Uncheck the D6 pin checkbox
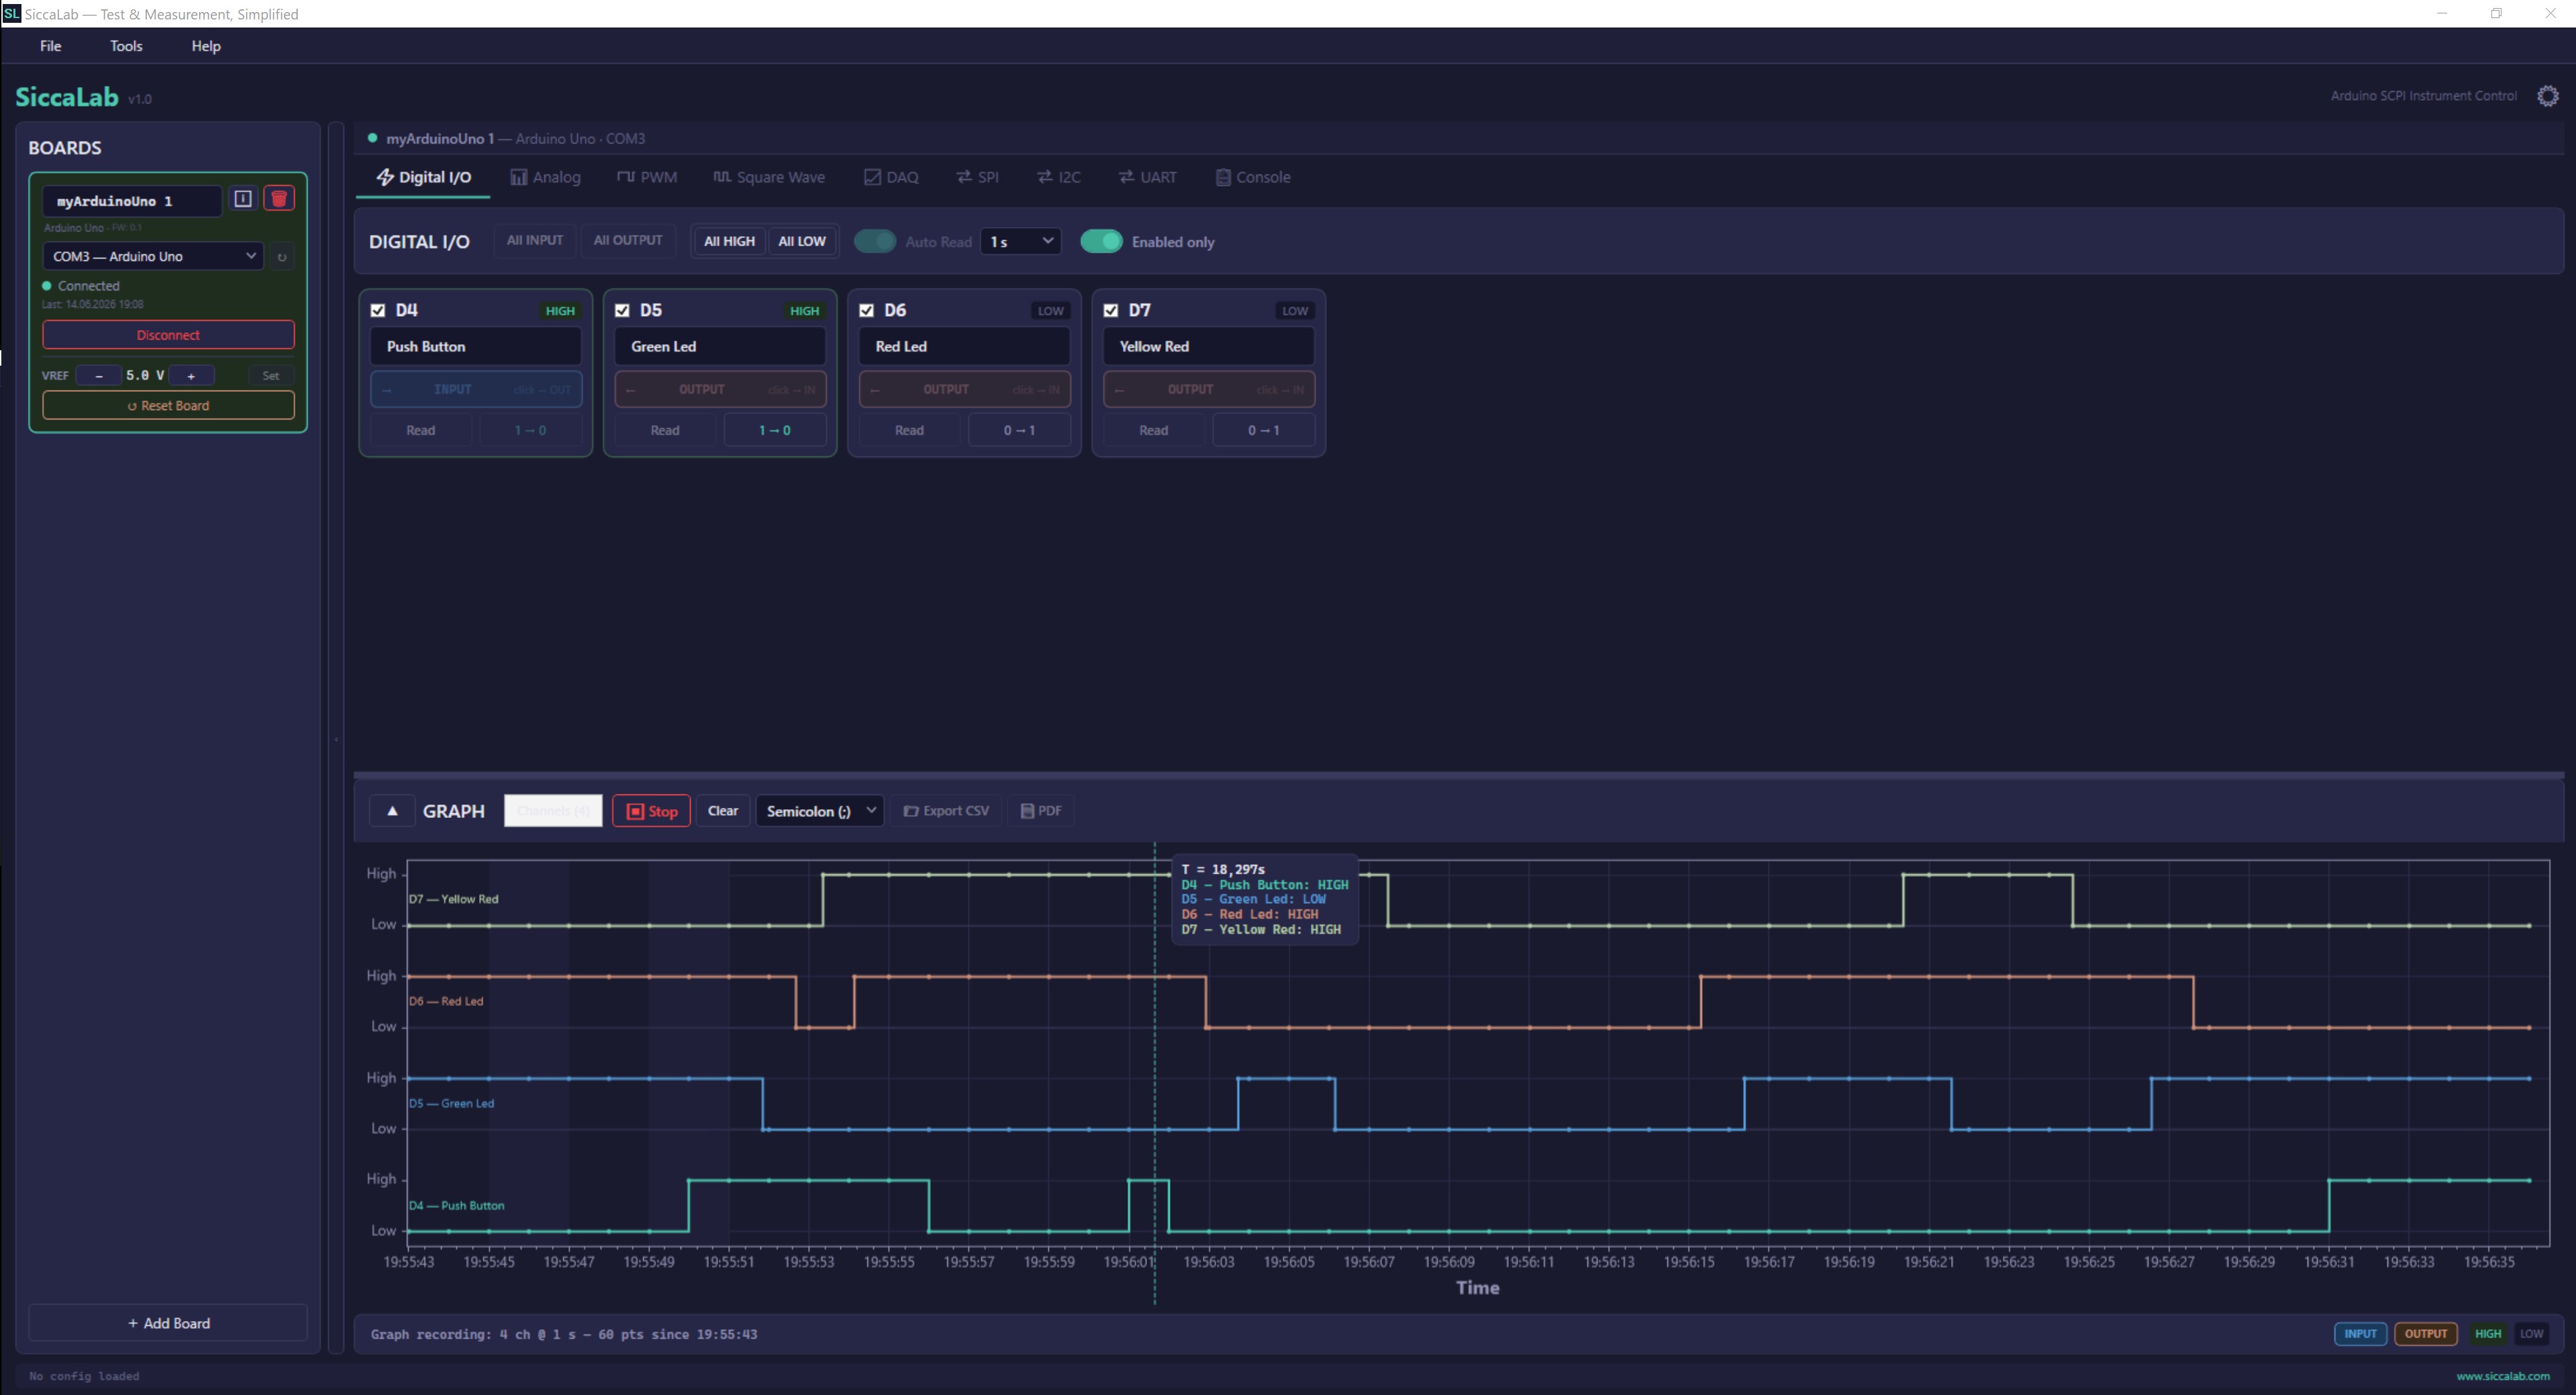The image size is (2576, 1395). tap(867, 311)
